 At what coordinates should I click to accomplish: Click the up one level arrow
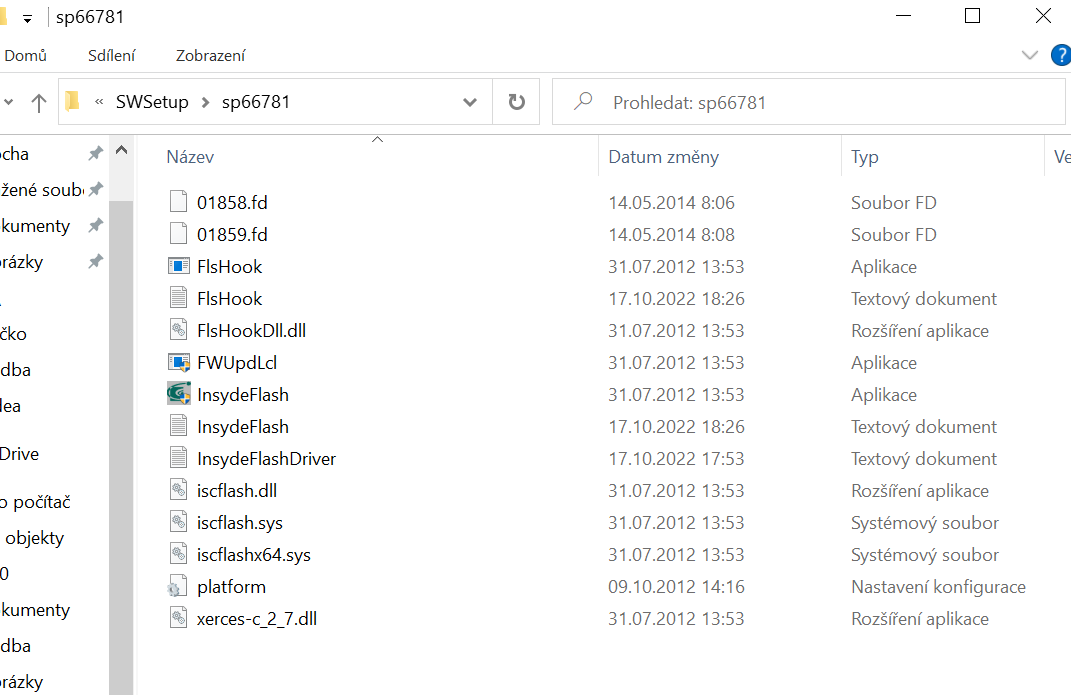point(39,102)
